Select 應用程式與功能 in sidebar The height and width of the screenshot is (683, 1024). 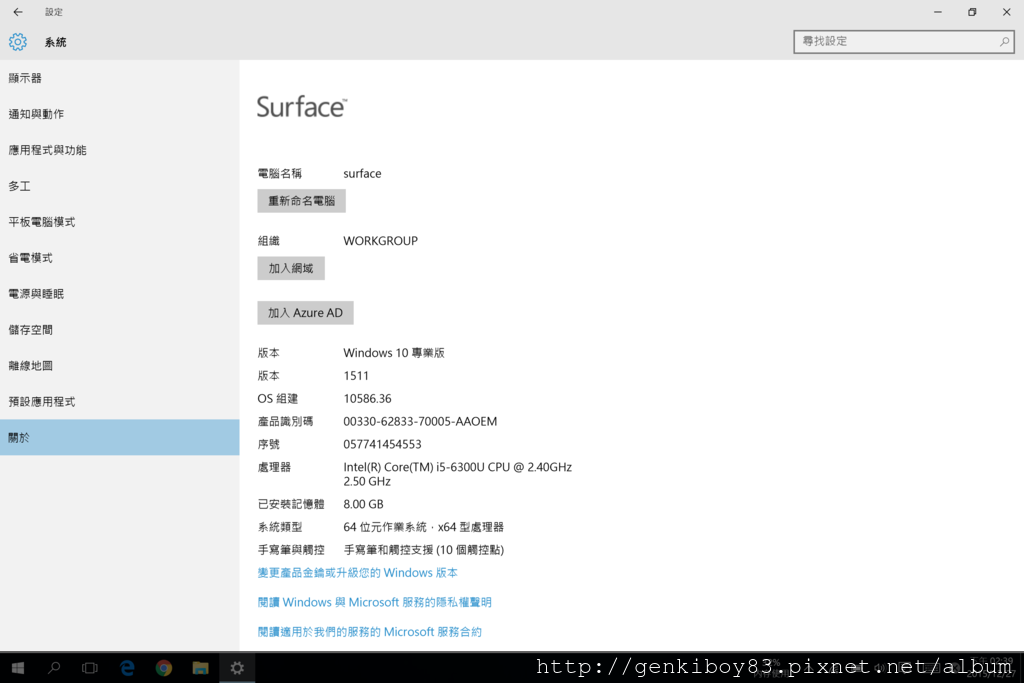(x=120, y=150)
